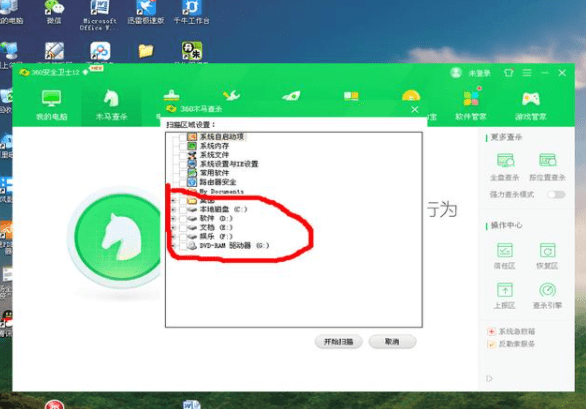This screenshot has width=586, height=409.
Task: Check the 娱乐 (F:) checkbox
Action: tap(183, 237)
